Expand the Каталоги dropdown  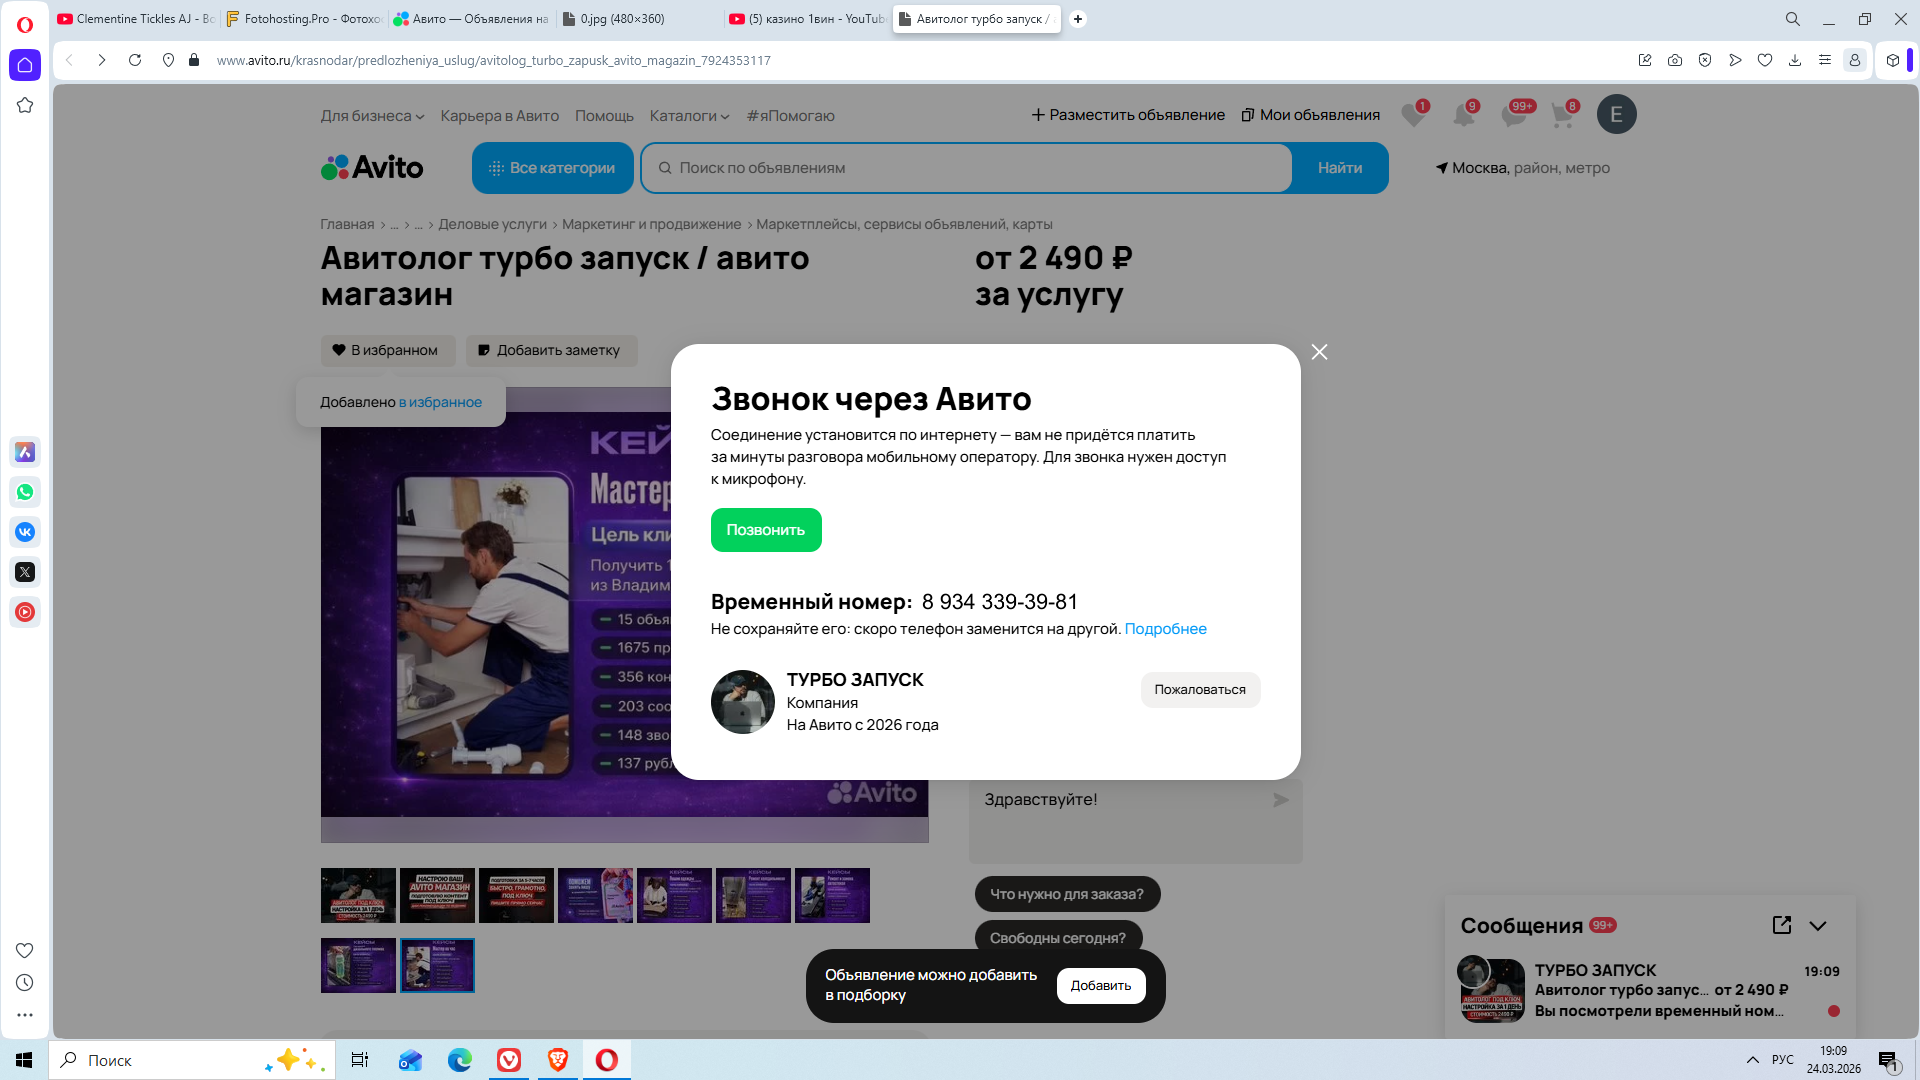click(689, 116)
